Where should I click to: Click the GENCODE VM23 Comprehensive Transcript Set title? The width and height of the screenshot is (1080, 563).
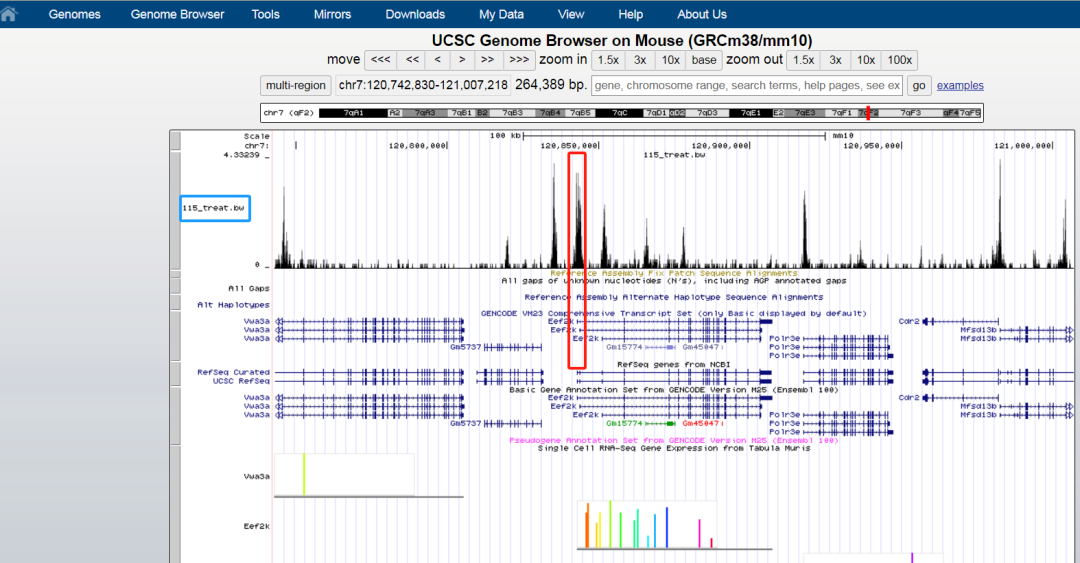[674, 314]
